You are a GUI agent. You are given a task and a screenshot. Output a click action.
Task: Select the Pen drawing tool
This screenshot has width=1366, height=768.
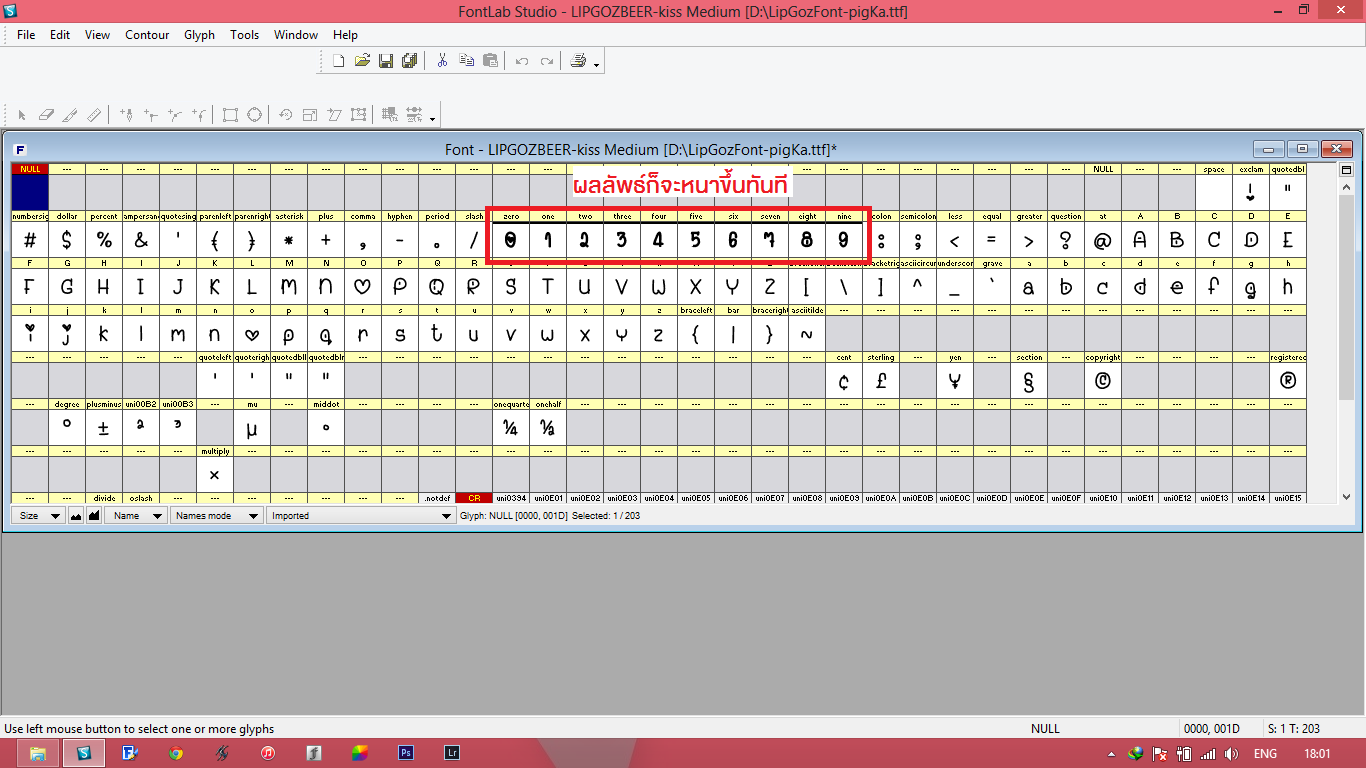point(126,115)
